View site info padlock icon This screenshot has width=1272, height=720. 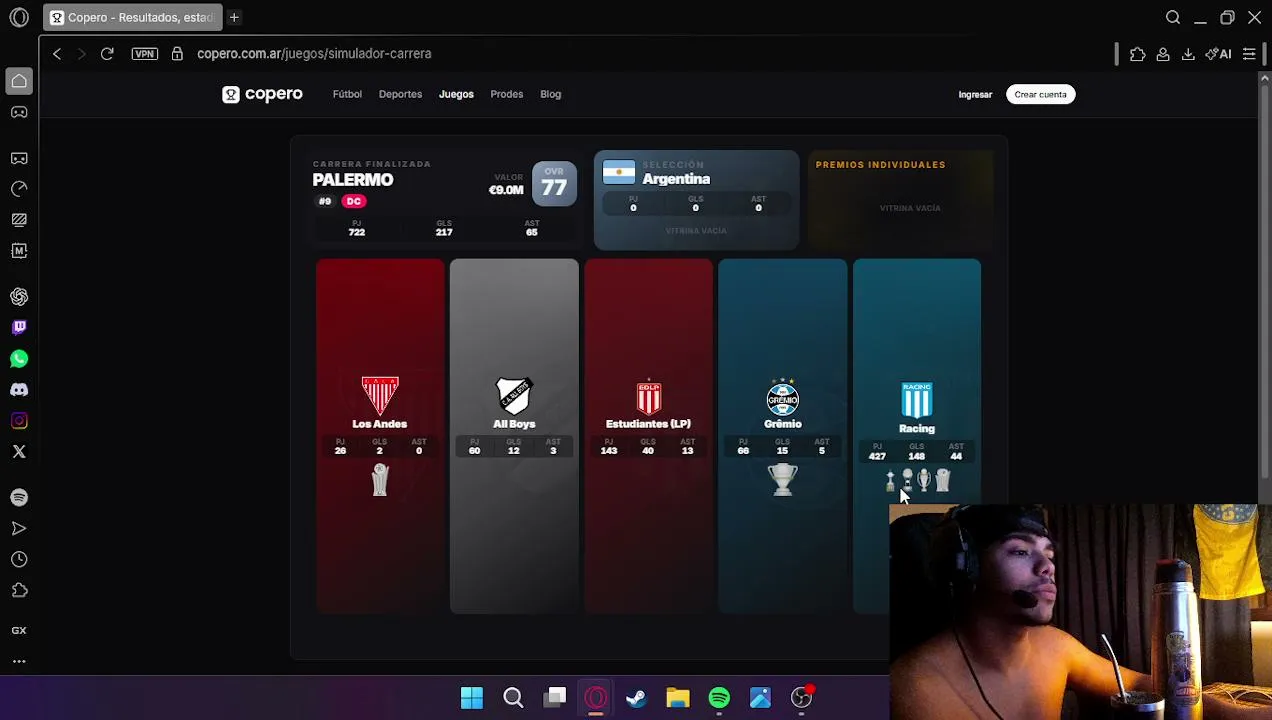point(177,54)
